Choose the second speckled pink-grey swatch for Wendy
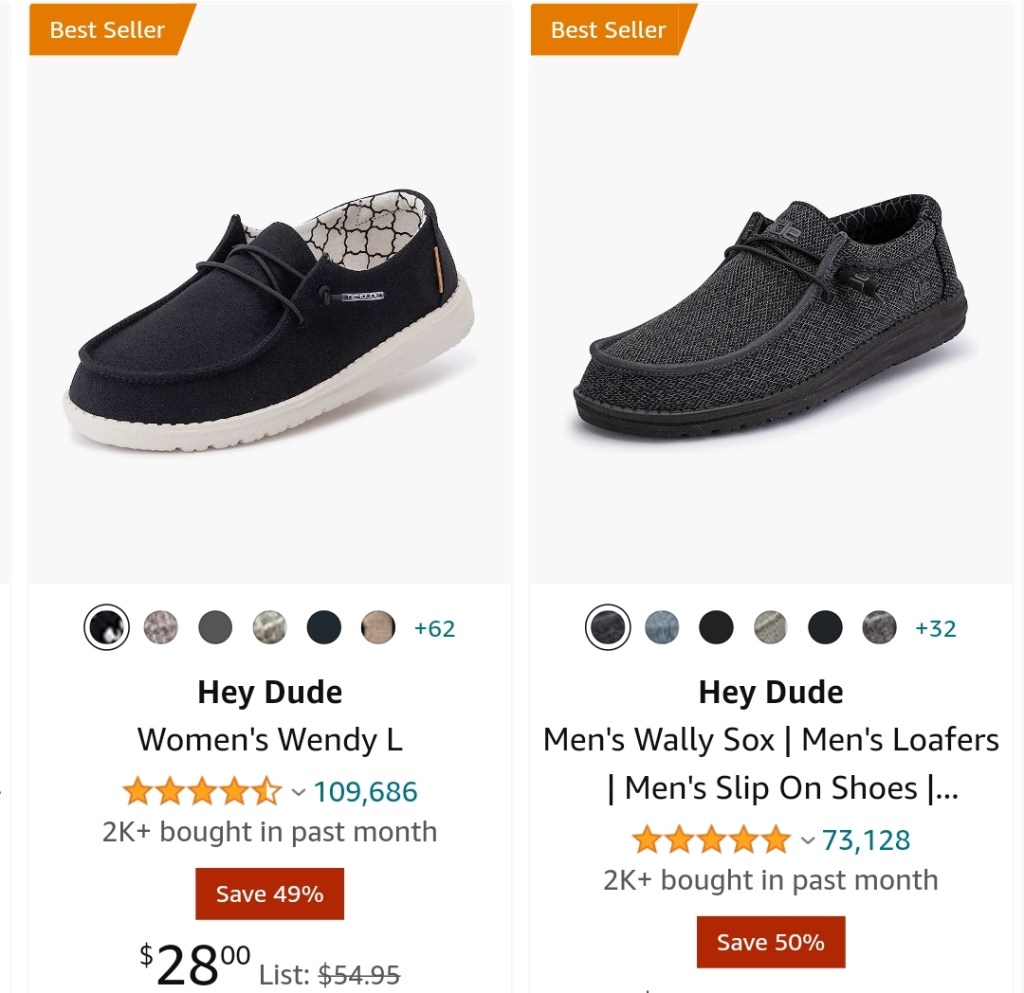The height and width of the screenshot is (993, 1024). tap(161, 627)
